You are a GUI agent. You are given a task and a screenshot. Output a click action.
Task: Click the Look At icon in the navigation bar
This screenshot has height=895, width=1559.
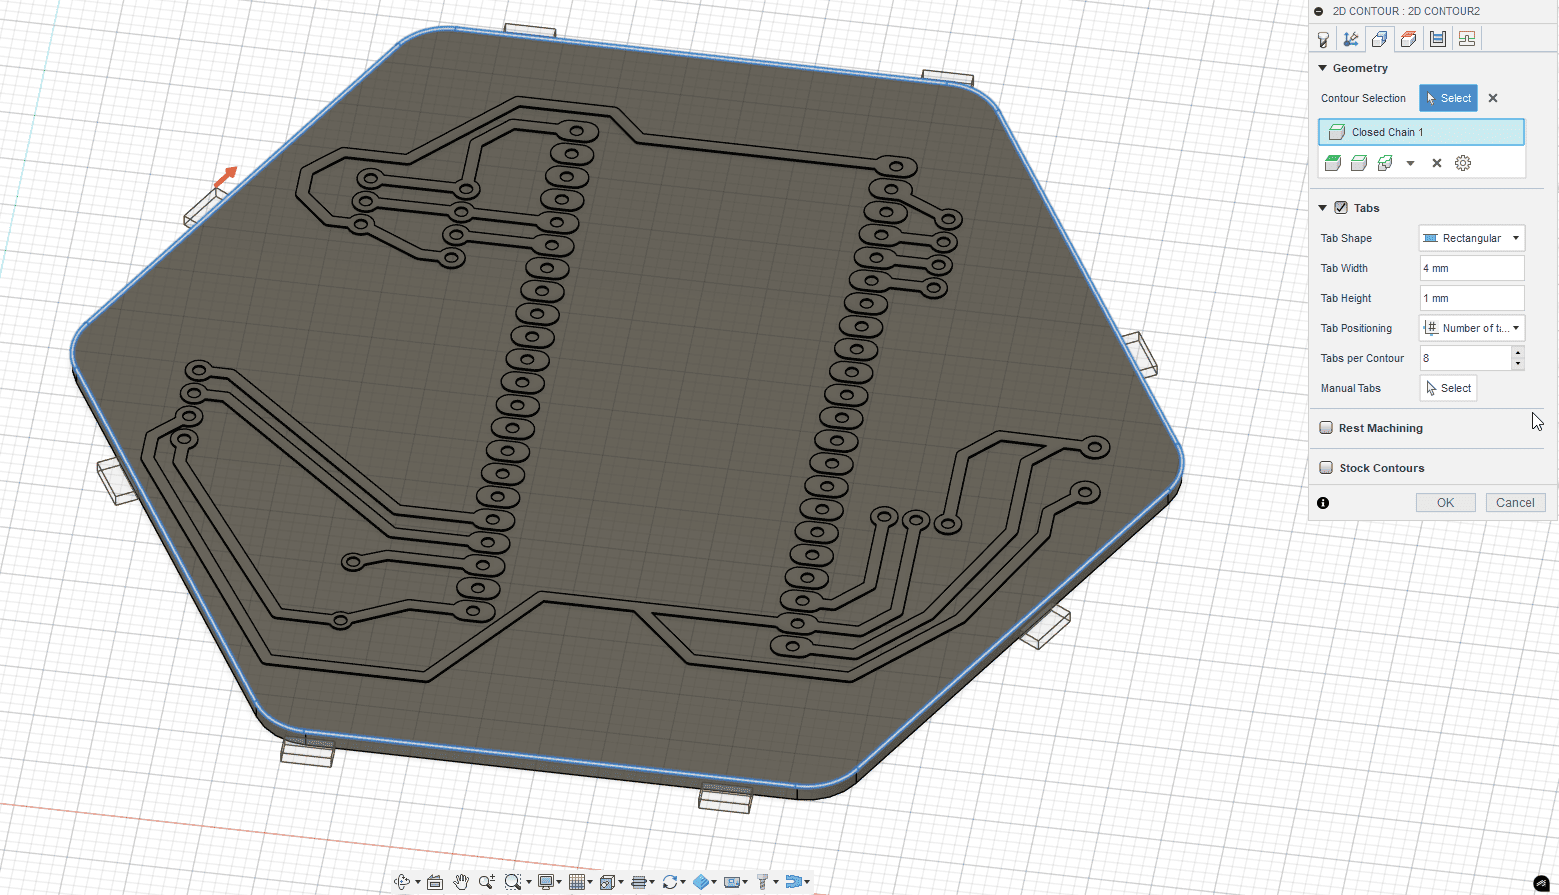coord(435,882)
